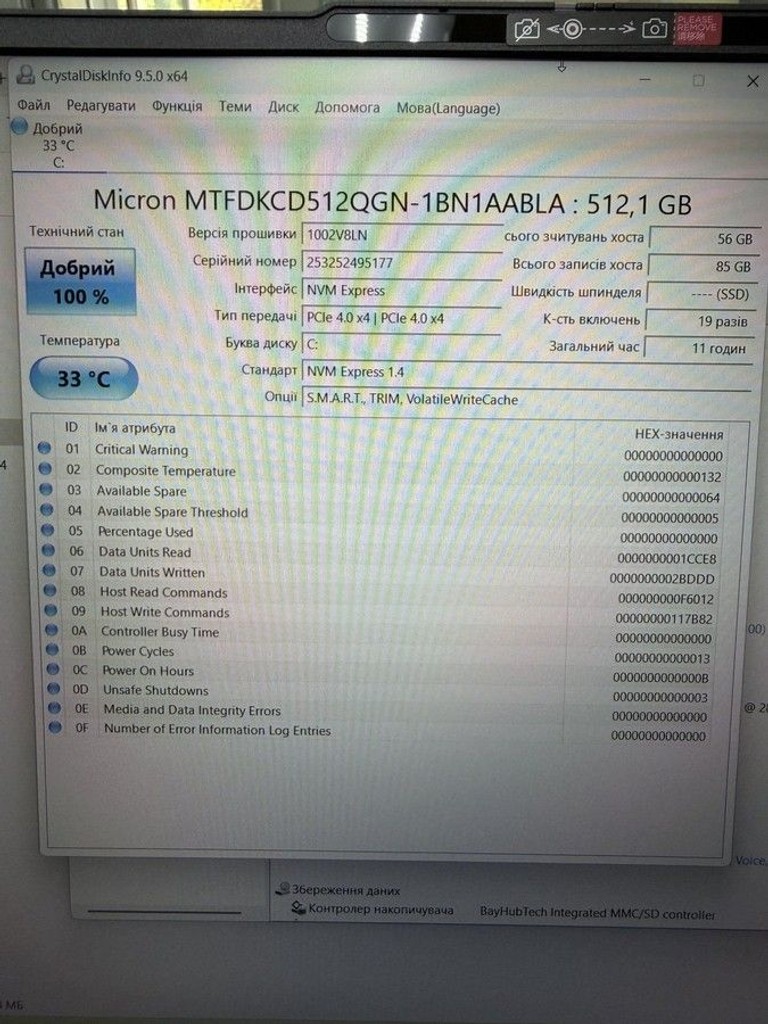Click the status dot of Data Units Read row
The image size is (768, 1024).
[x=48, y=550]
